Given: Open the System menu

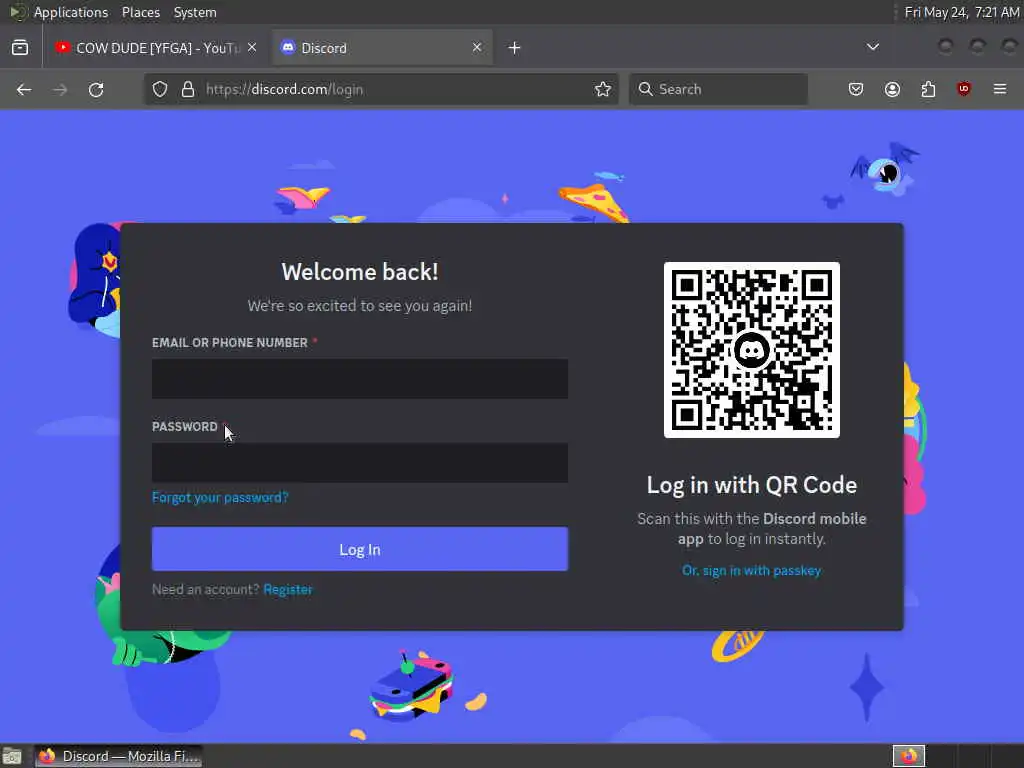Looking at the screenshot, I should click(x=195, y=12).
